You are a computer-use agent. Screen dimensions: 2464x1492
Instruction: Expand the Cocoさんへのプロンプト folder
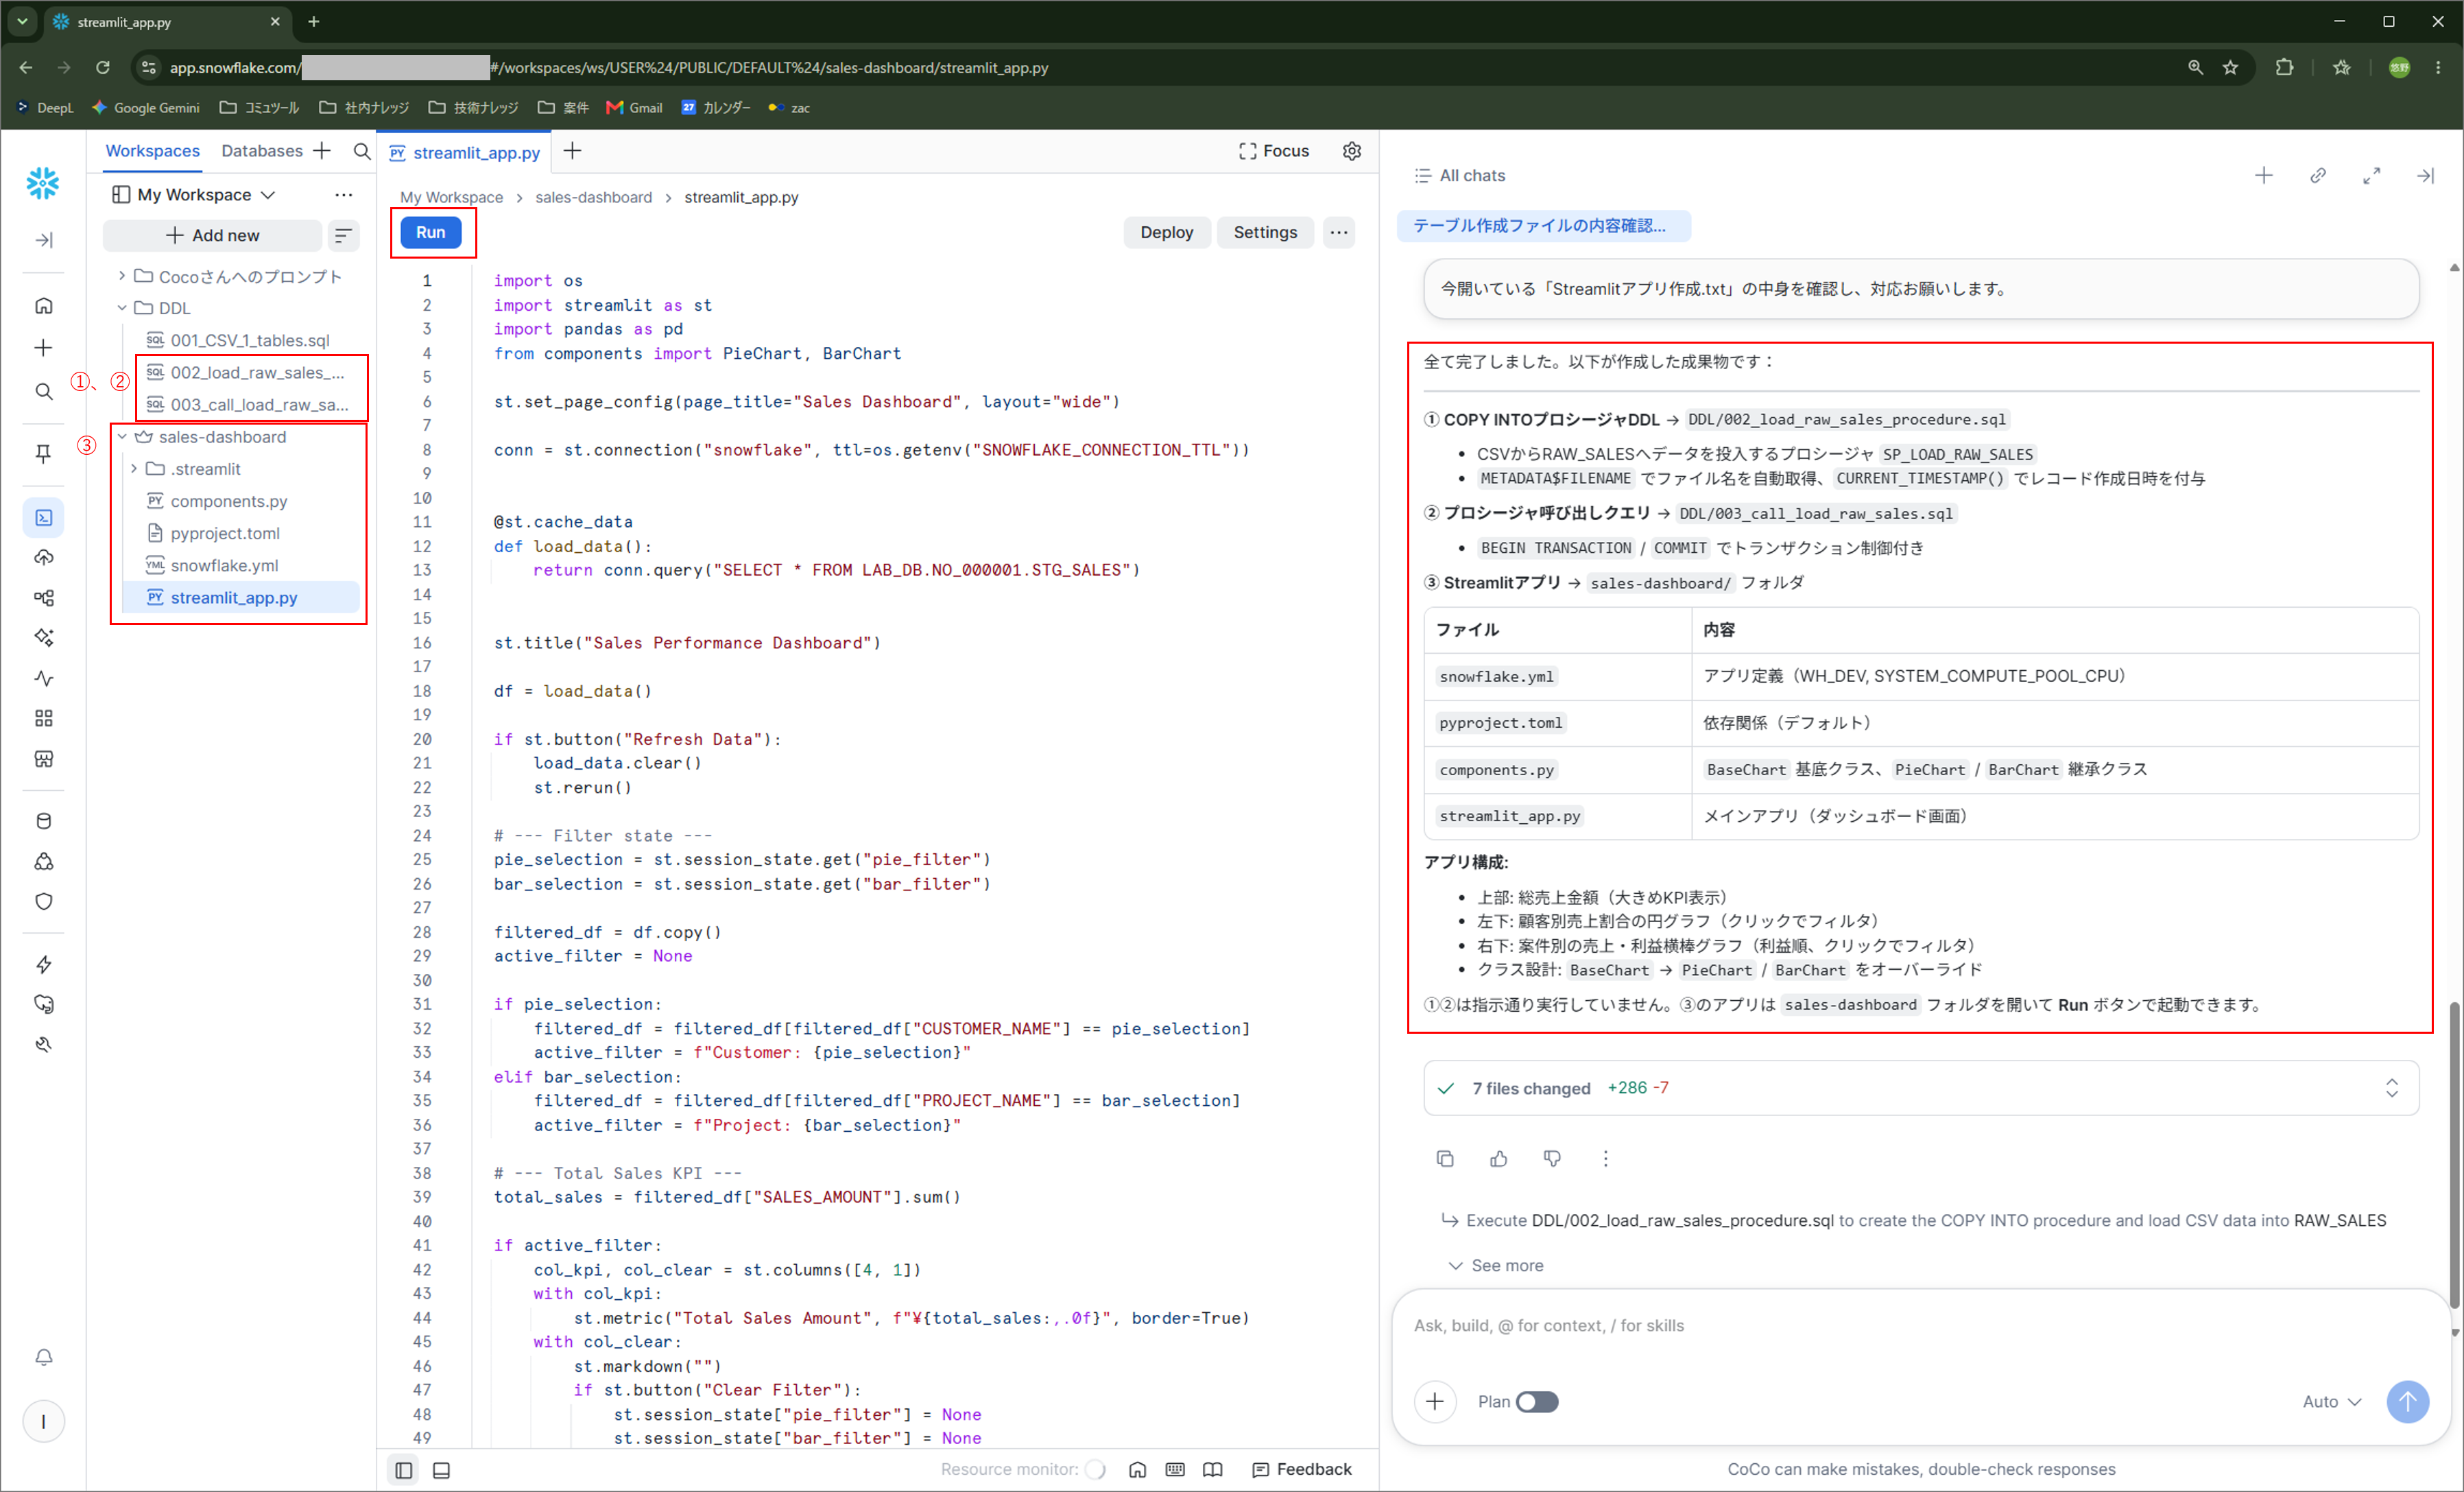coord(122,276)
